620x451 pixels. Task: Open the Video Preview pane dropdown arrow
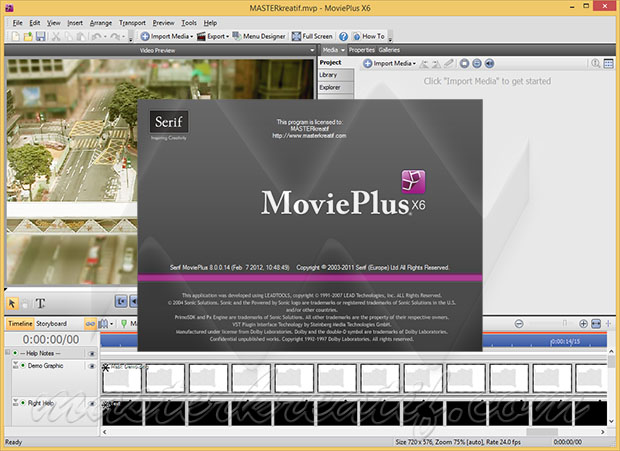coord(312,50)
